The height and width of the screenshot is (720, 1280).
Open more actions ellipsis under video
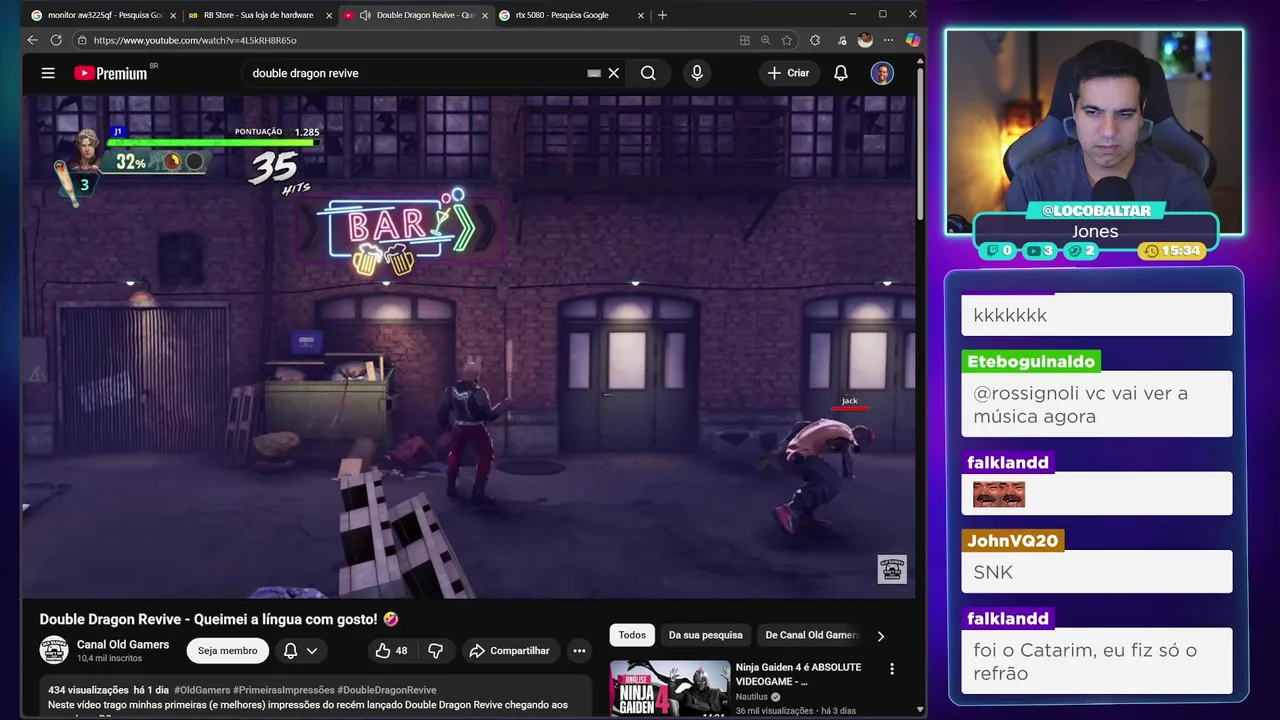pos(579,650)
